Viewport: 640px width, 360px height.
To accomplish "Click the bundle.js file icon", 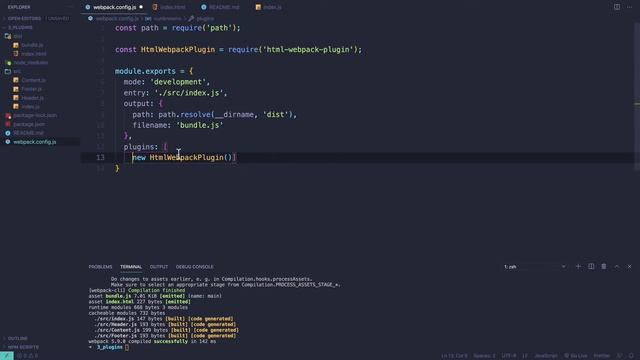I will [x=16, y=45].
